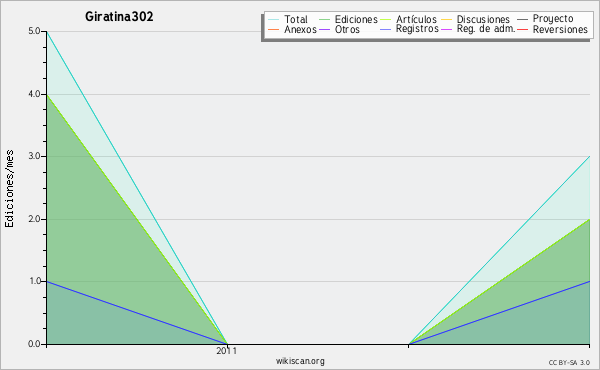Click the CC BY-SA 3.0 license text
Viewport: 600px width, 370px height.
coord(569,363)
